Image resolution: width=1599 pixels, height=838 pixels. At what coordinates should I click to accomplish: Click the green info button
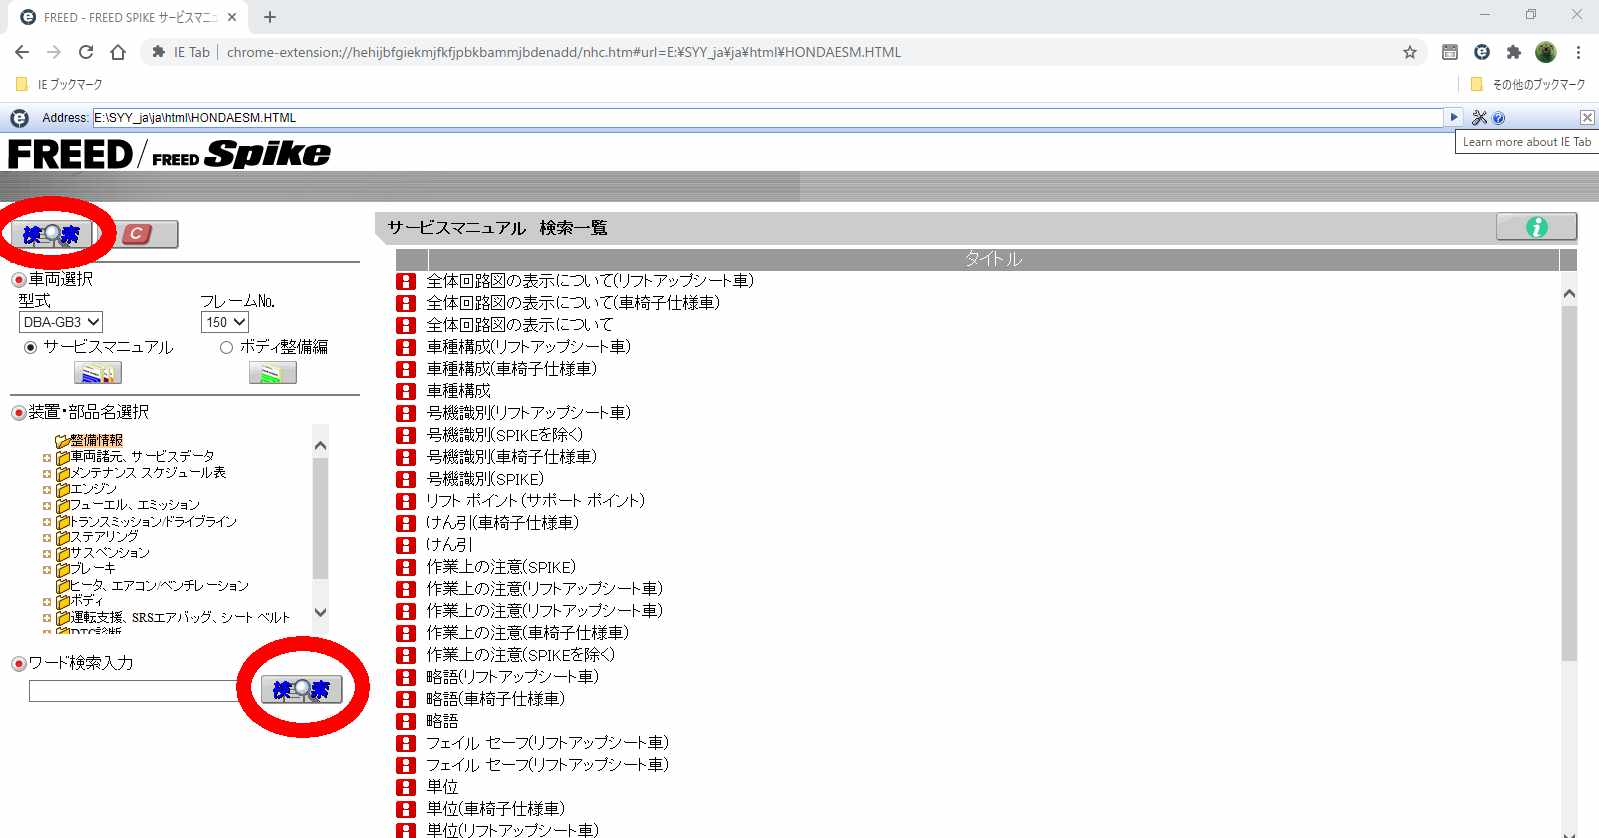[x=1536, y=227]
